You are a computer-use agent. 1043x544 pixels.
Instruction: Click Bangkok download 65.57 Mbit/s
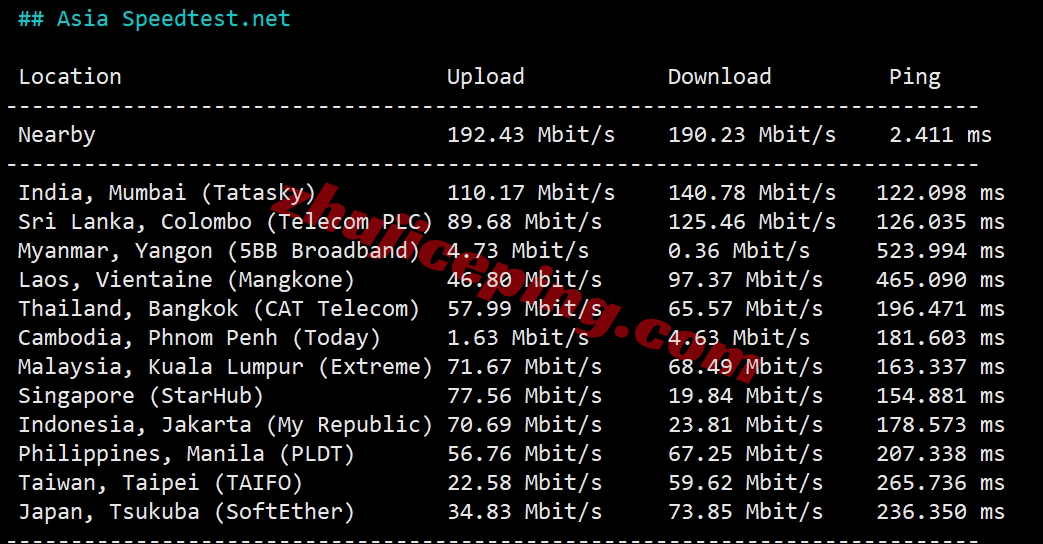coord(745,309)
